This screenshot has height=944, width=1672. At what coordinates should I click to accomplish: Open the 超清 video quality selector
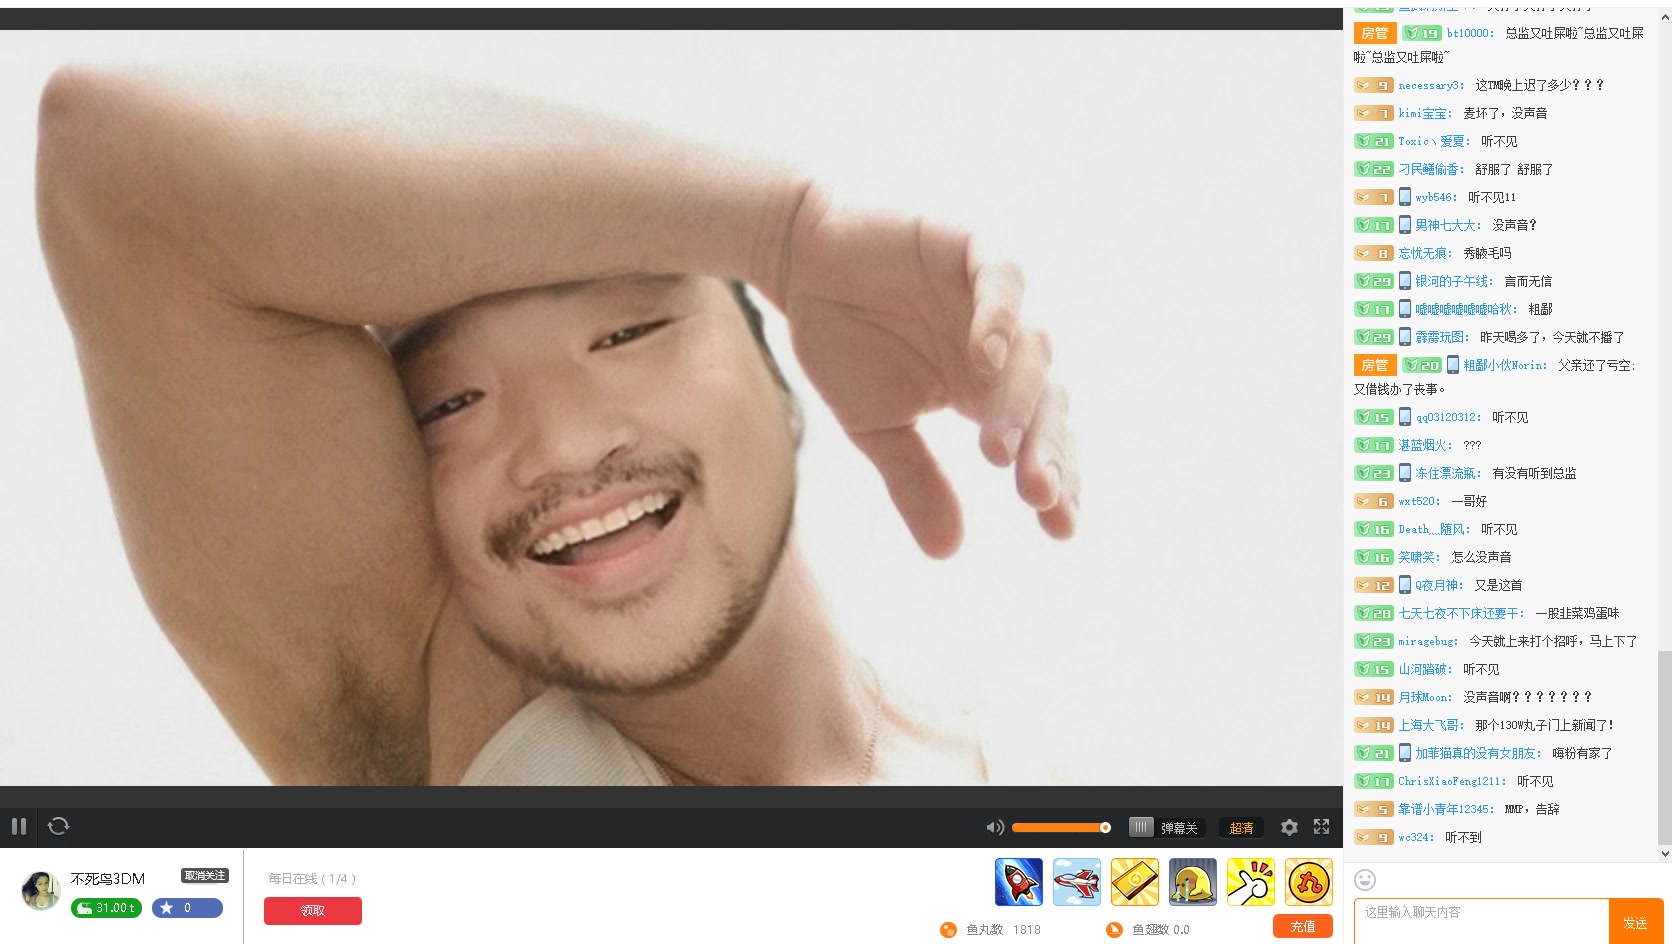[x=1242, y=828]
